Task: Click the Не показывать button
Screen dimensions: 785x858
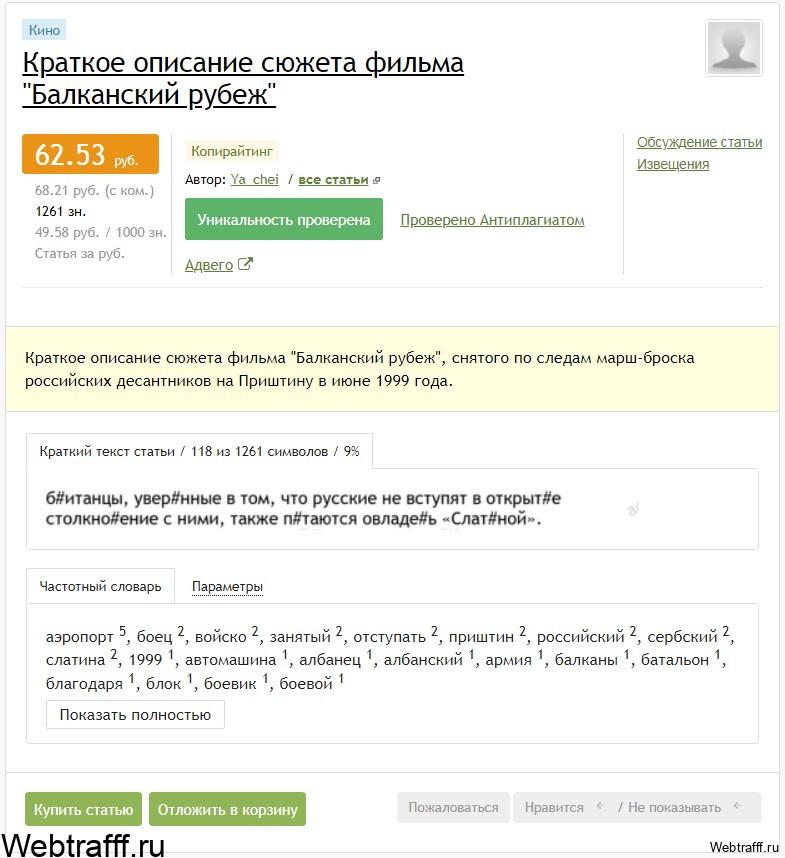Action: coord(674,808)
